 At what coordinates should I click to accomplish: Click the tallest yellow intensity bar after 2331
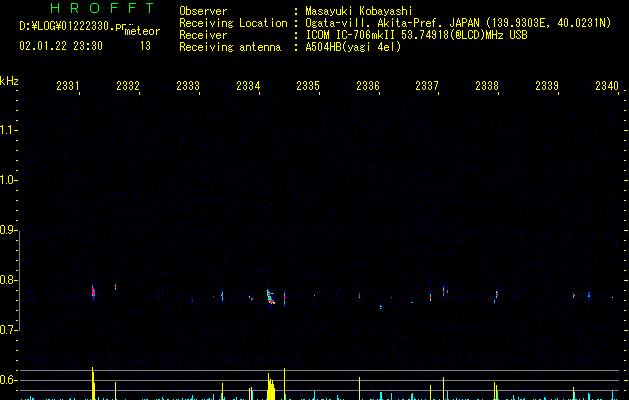93,383
